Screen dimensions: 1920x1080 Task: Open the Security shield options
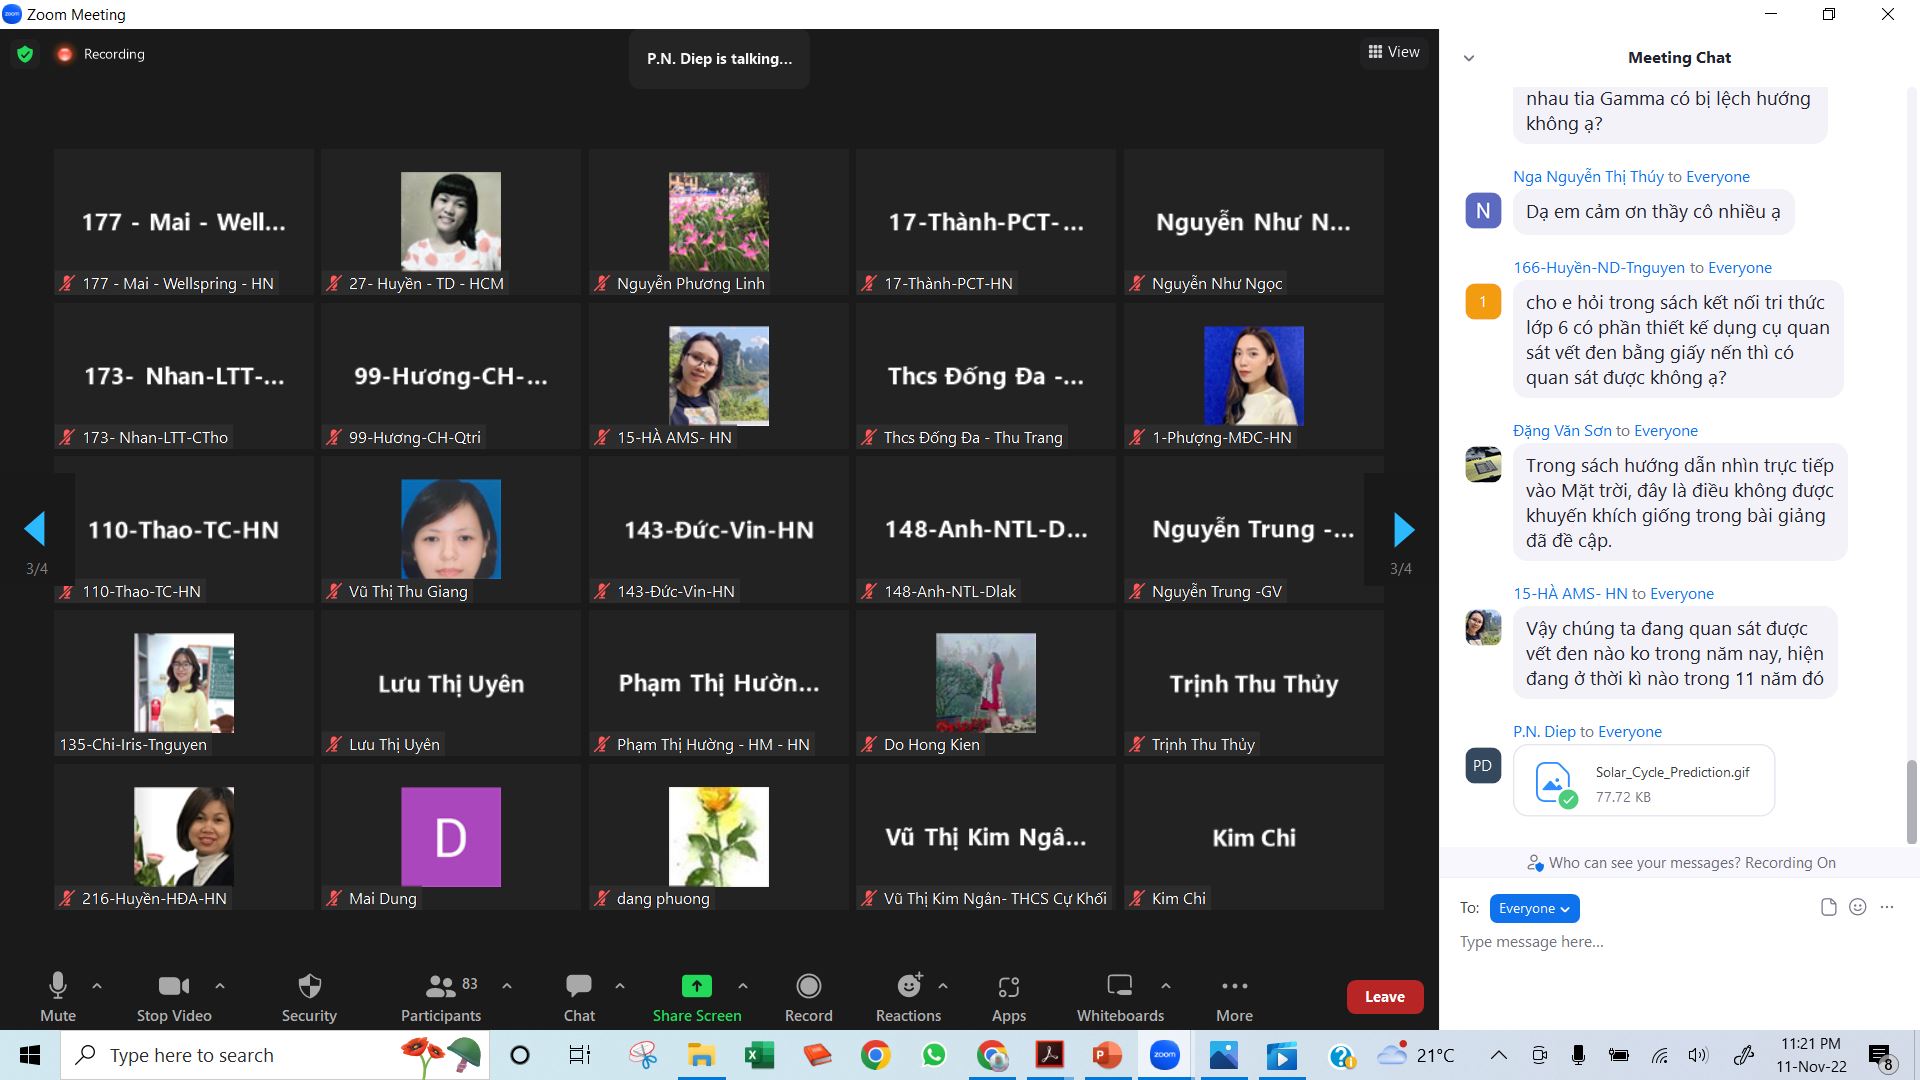pos(309,997)
